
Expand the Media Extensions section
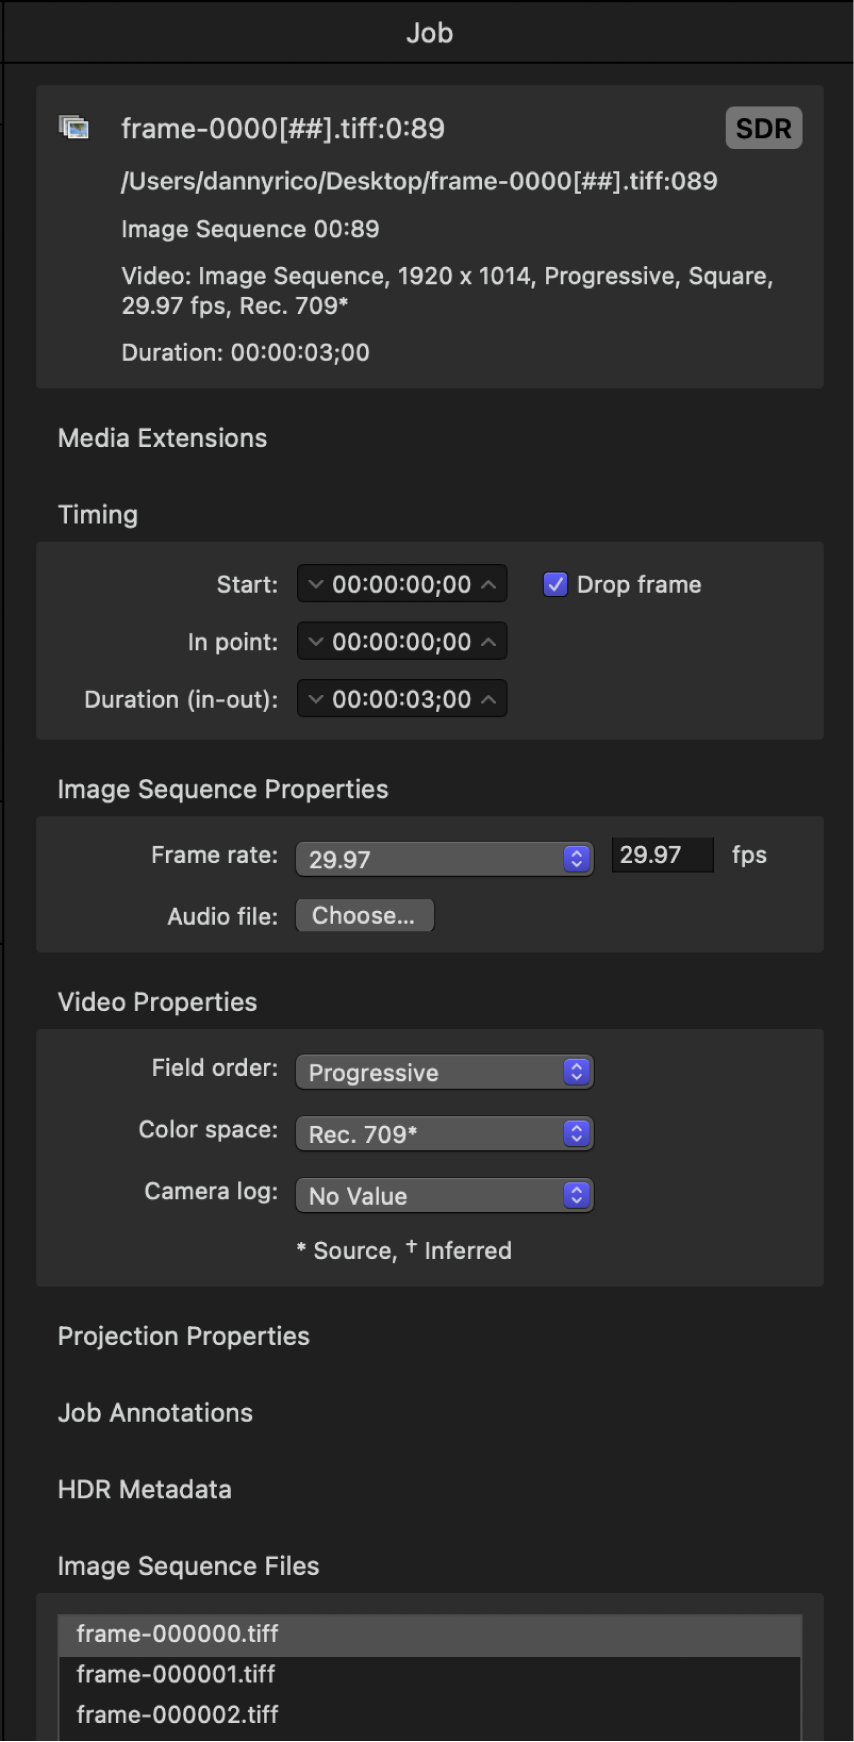pyautogui.click(x=162, y=438)
